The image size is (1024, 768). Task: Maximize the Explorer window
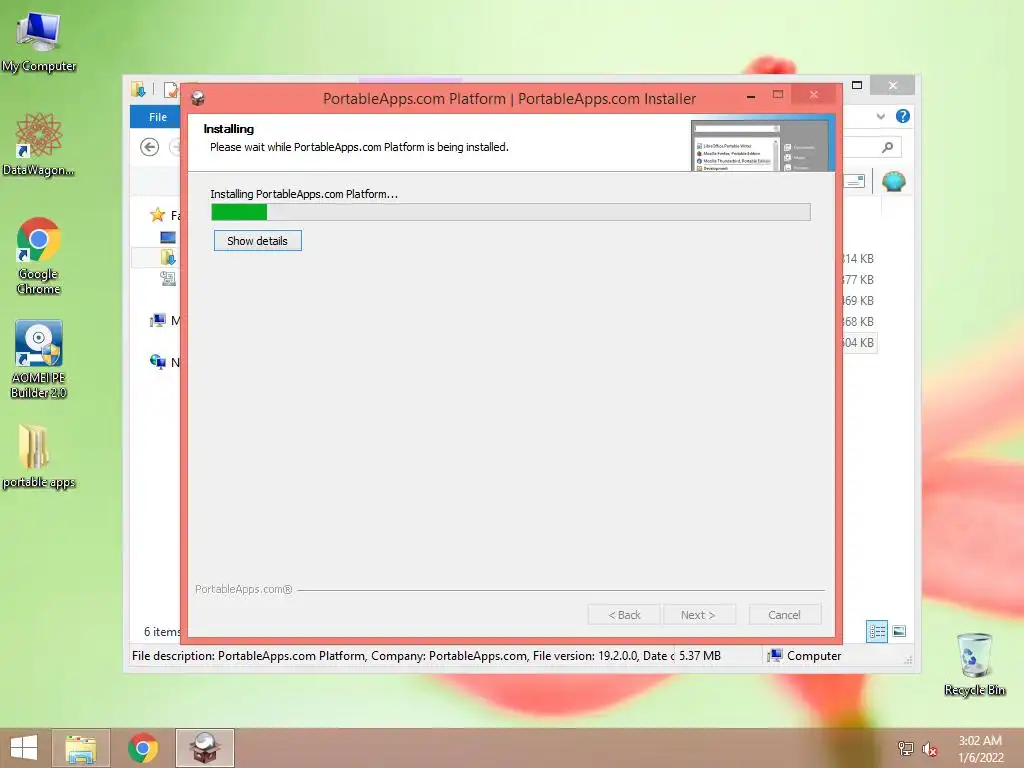coord(857,85)
